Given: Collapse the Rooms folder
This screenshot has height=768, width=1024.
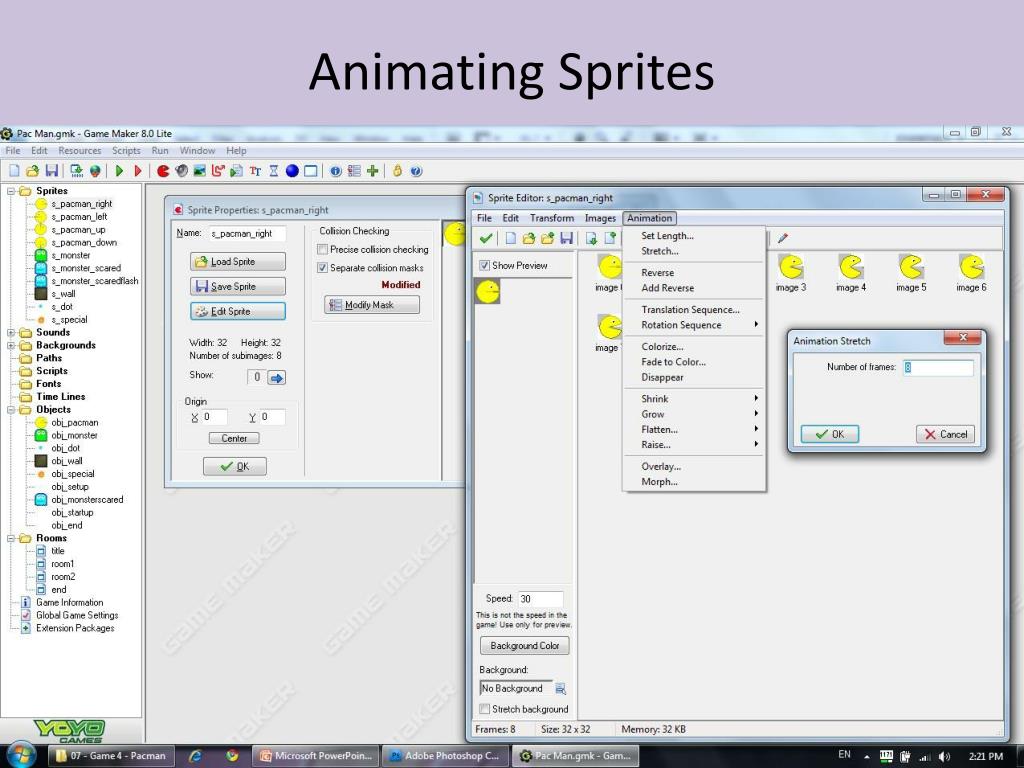Looking at the screenshot, I should click(x=11, y=539).
